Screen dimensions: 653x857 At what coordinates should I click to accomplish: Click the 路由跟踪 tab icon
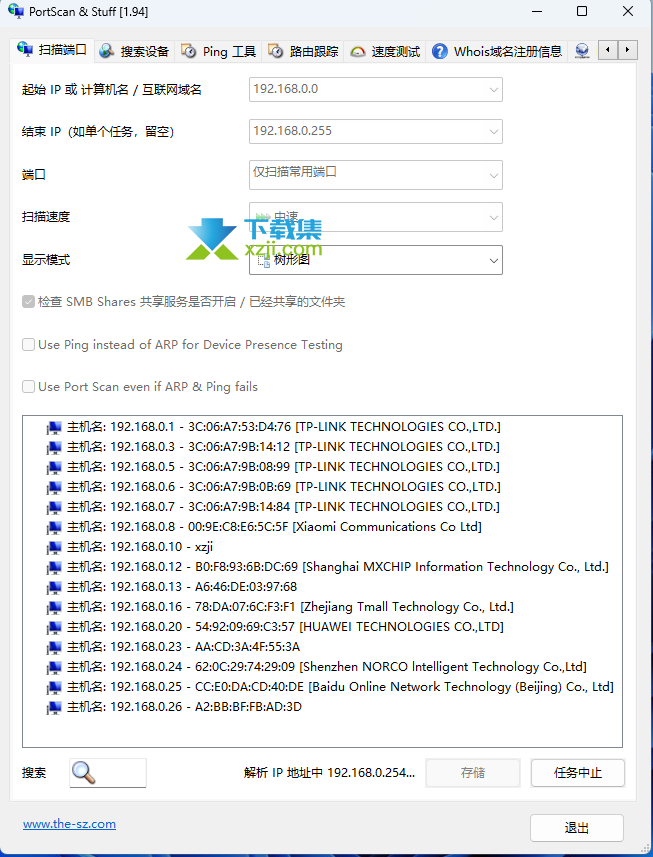pos(275,51)
